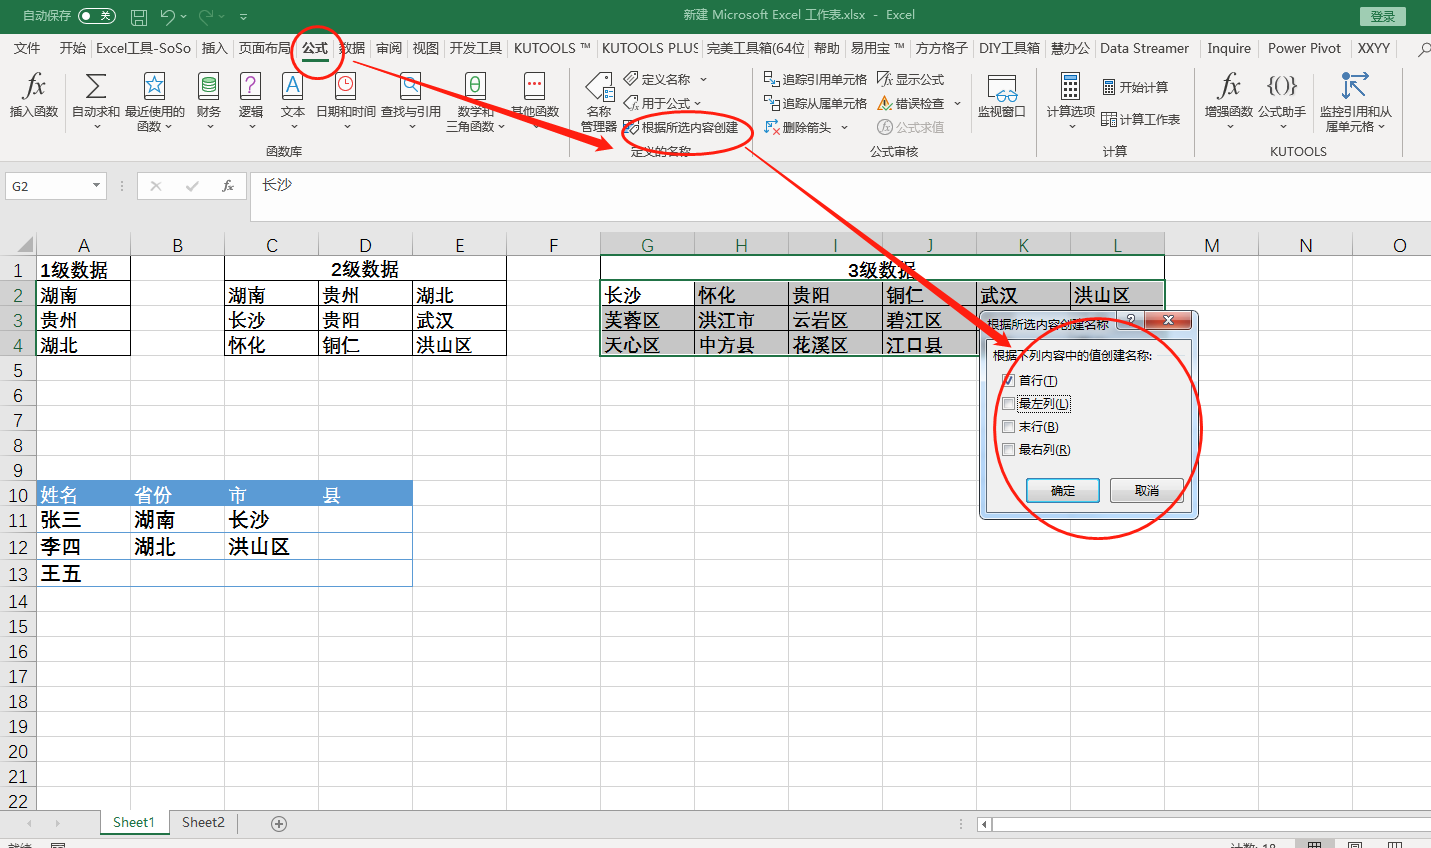
Task: Open the Financial (财务) functions
Action: pos(208,99)
